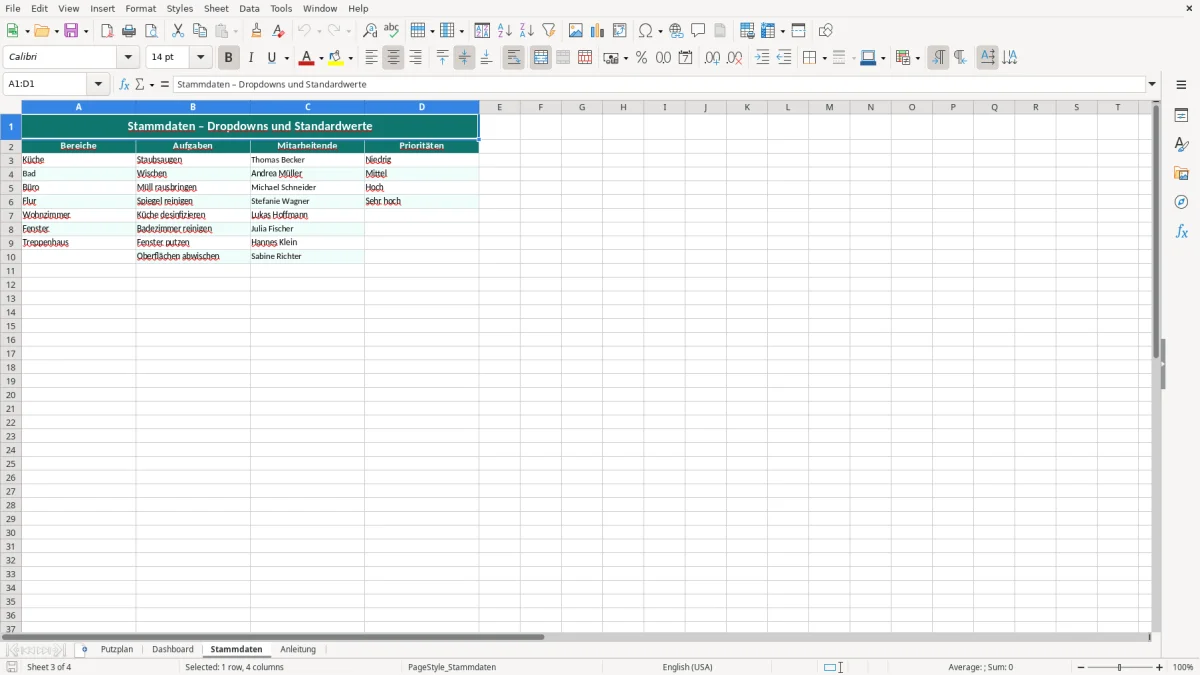
Task: Format as percent
Action: pos(641,58)
